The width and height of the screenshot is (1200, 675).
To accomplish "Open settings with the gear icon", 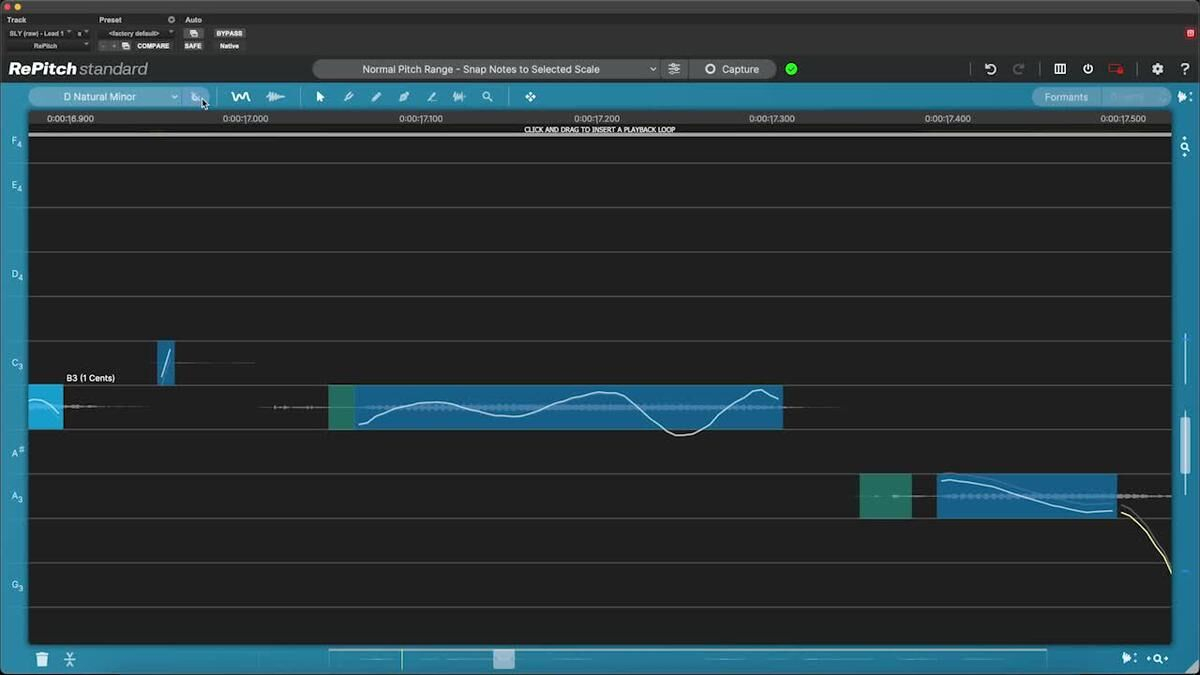I will coord(1157,69).
